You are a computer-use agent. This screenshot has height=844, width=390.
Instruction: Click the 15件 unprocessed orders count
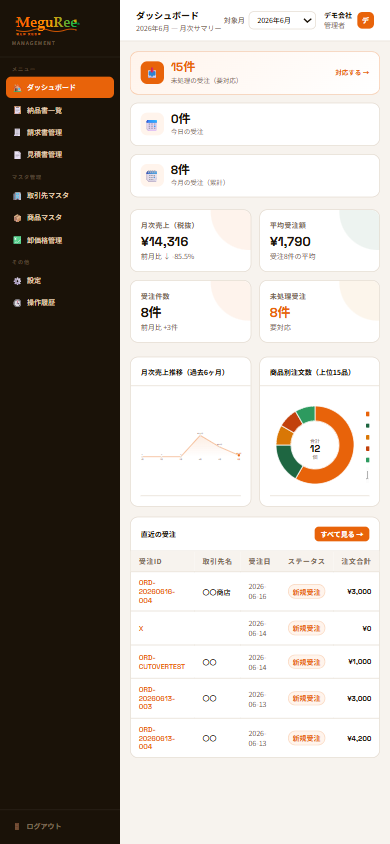[x=183, y=67]
